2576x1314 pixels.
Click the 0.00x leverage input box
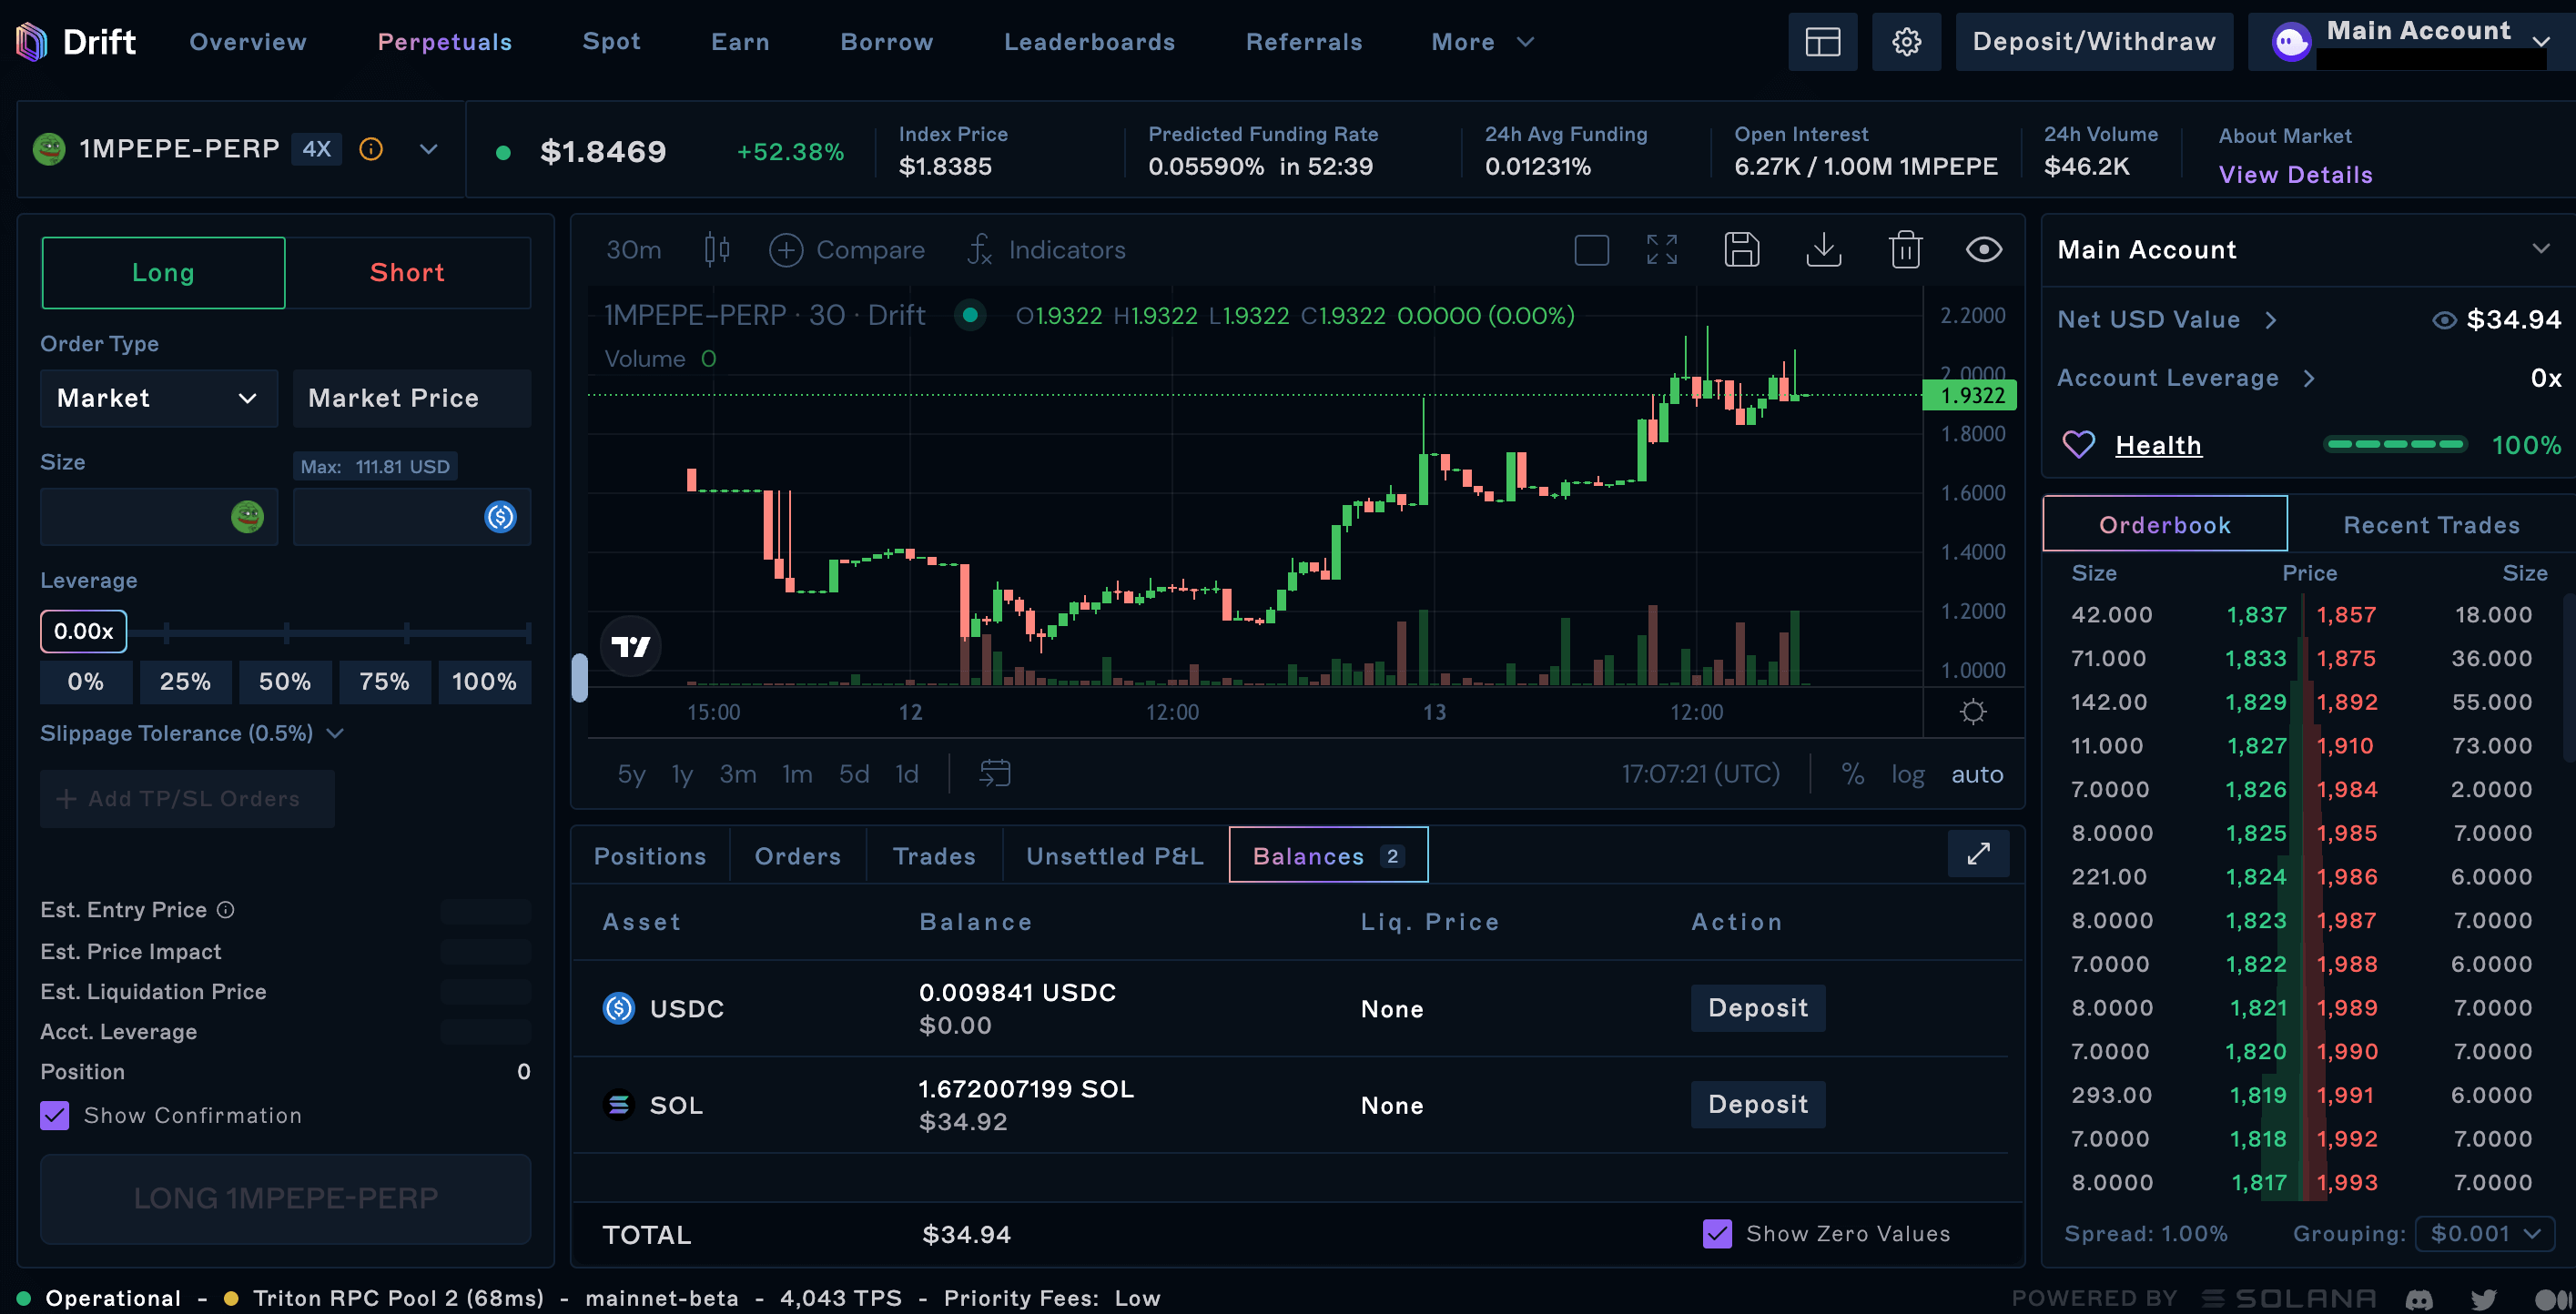coord(83,631)
